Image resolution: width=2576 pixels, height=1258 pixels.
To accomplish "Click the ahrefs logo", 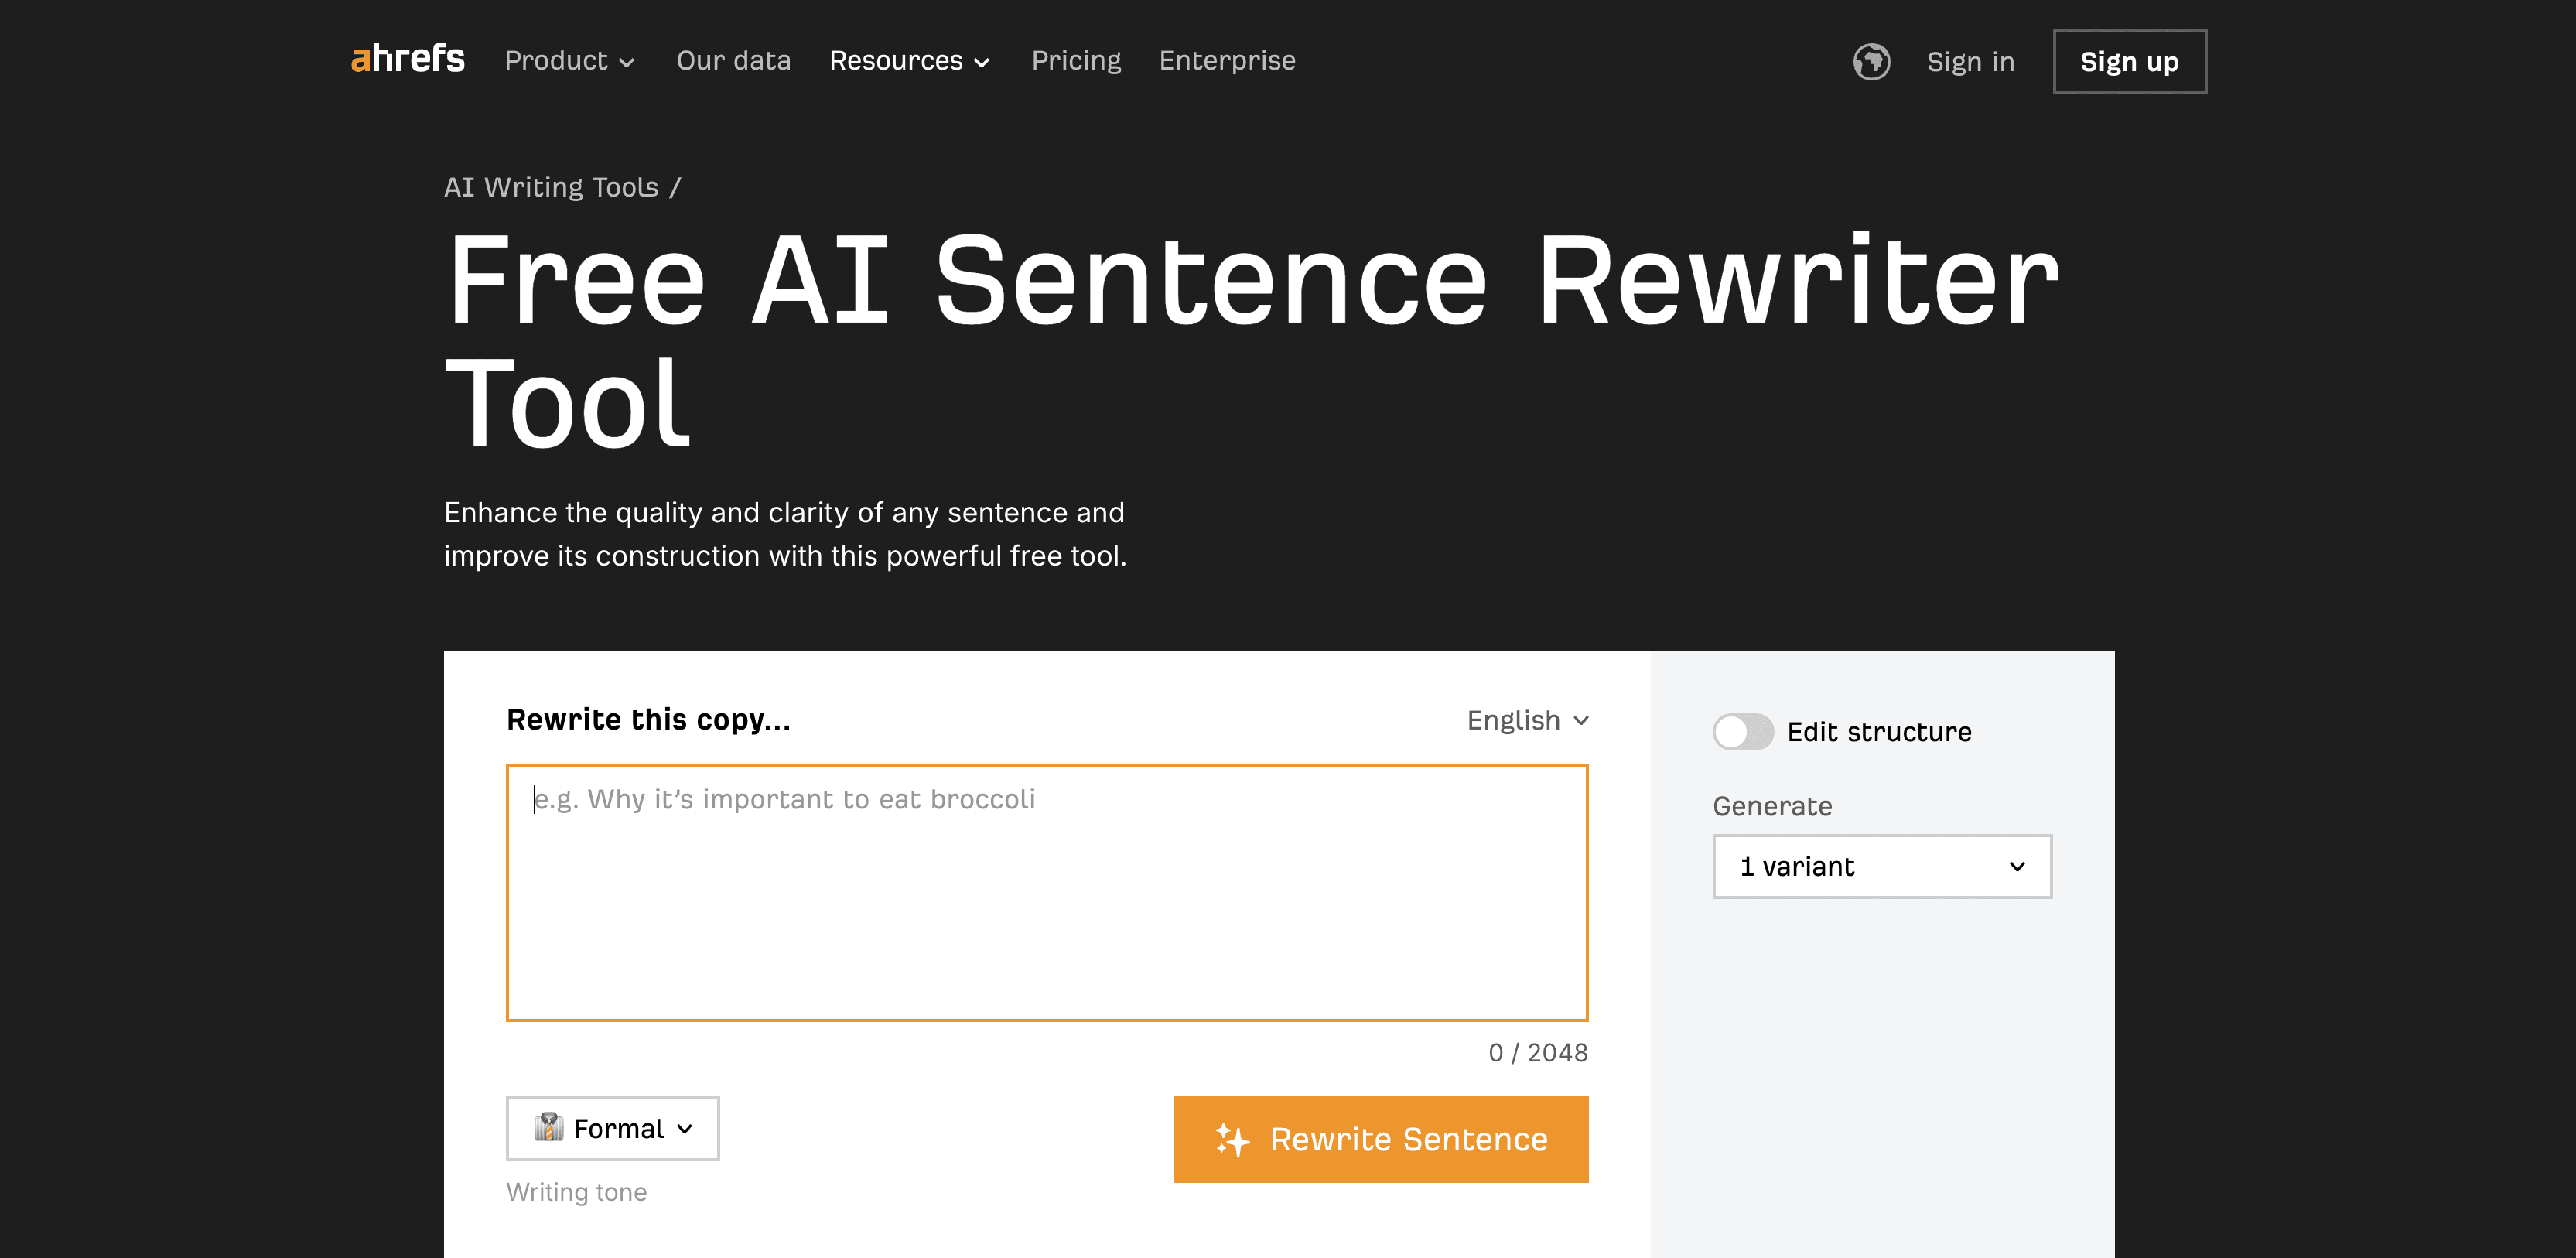I will point(406,60).
